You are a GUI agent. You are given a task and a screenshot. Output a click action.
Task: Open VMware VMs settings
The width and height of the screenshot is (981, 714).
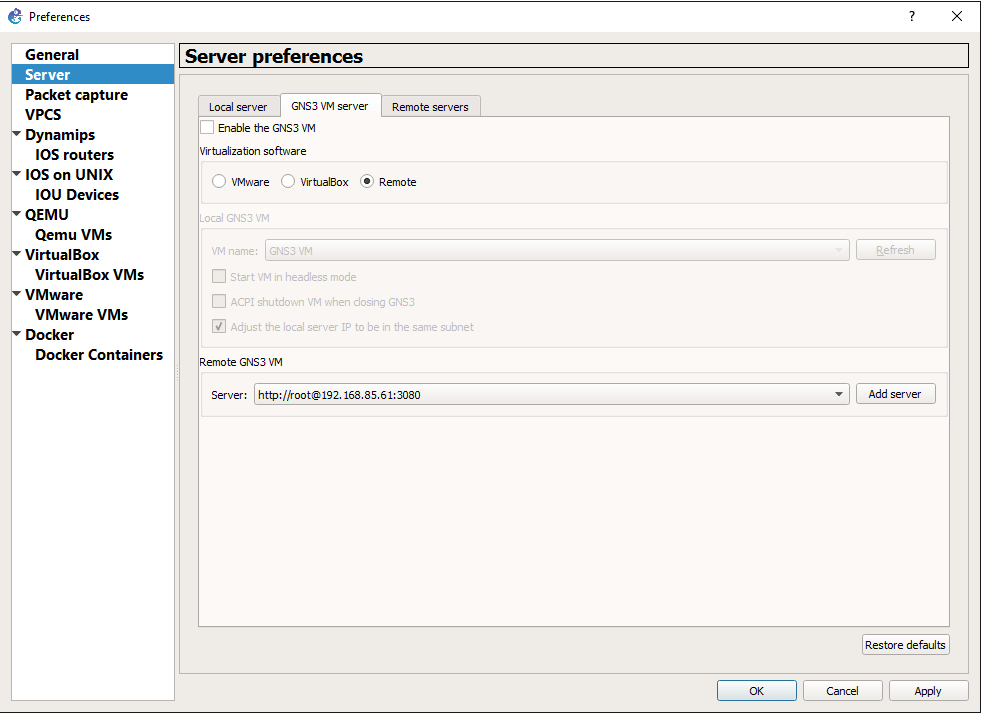coord(81,315)
